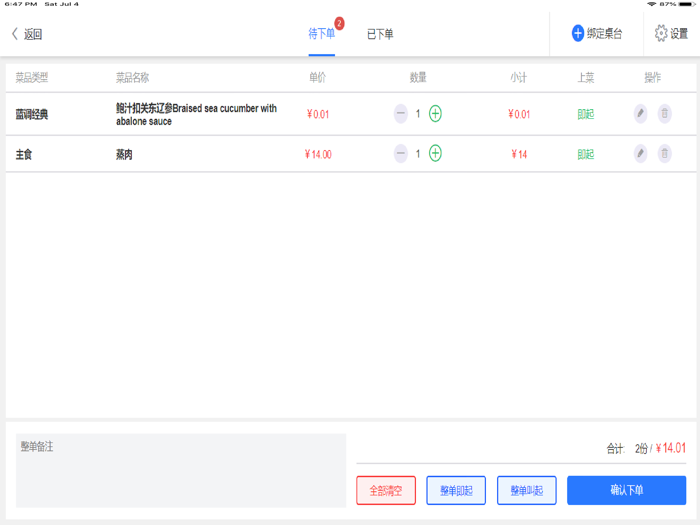Select the 蒸肉 dish name

[124, 154]
